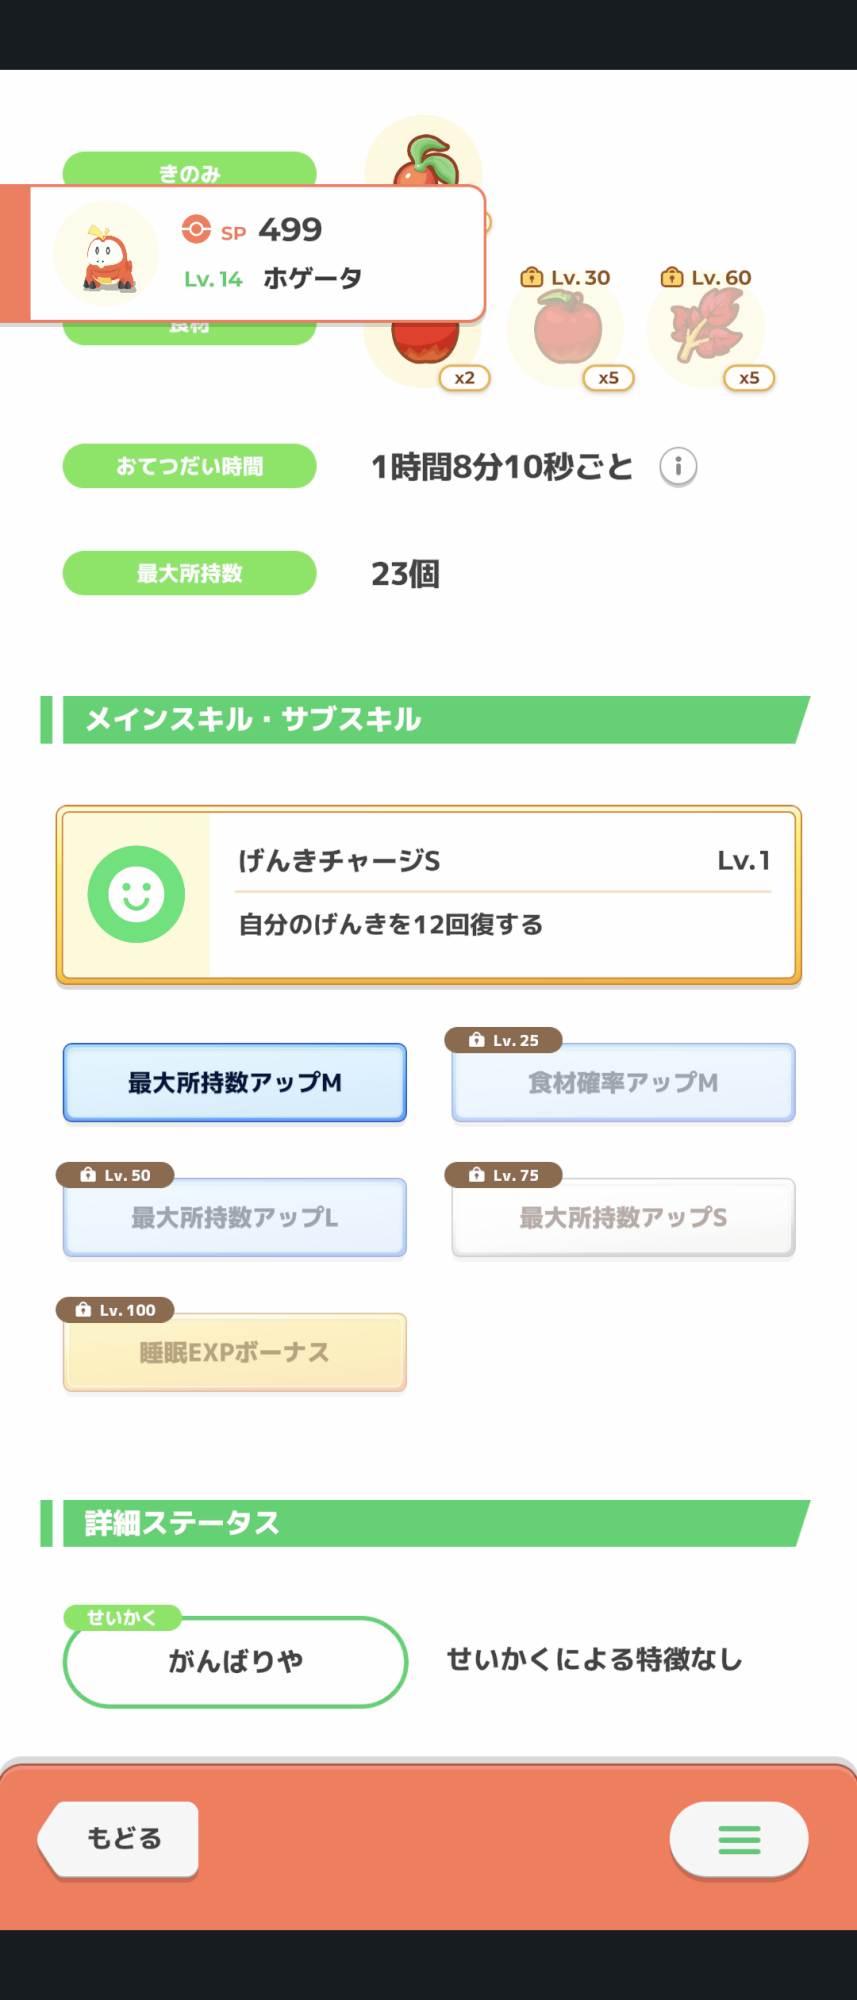
Task: Open the げんきチャージS main skill card
Action: pyautogui.click(x=500, y=894)
